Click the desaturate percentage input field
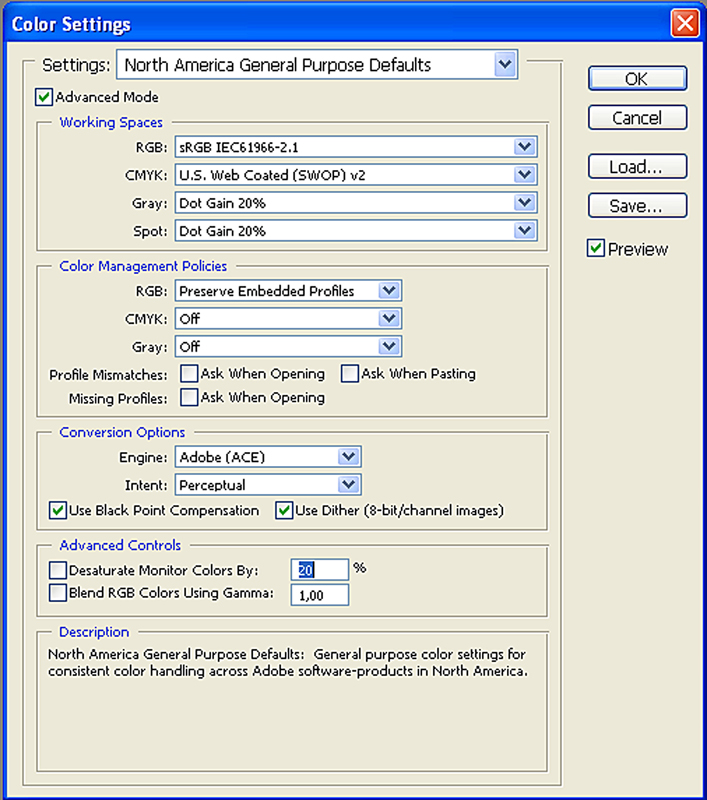Viewport: 707px width, 800px height. point(320,569)
